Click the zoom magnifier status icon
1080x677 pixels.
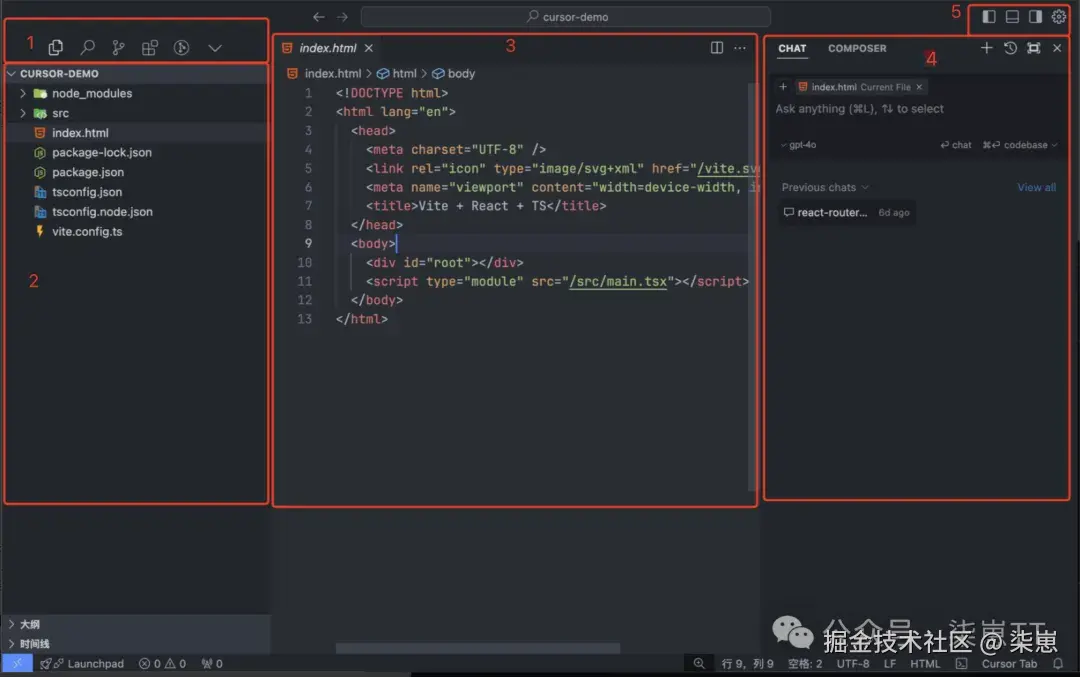point(699,663)
